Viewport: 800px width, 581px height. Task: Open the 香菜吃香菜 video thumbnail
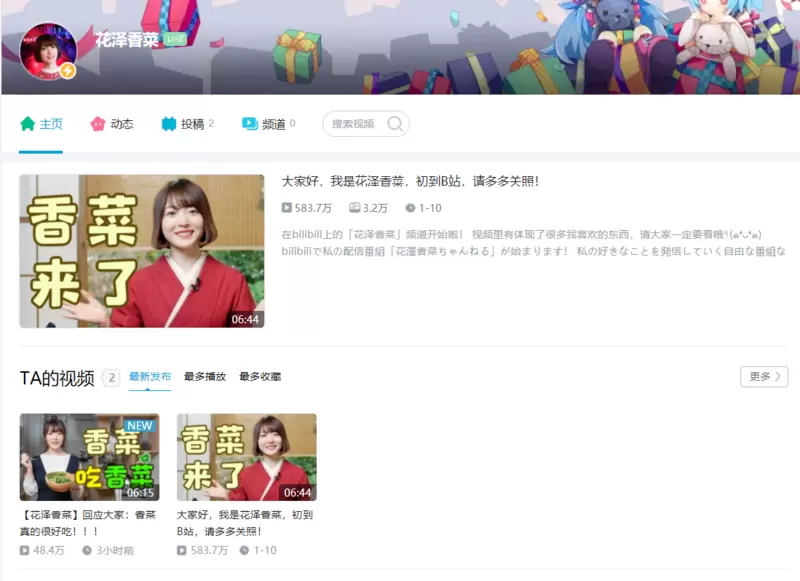[x=89, y=457]
